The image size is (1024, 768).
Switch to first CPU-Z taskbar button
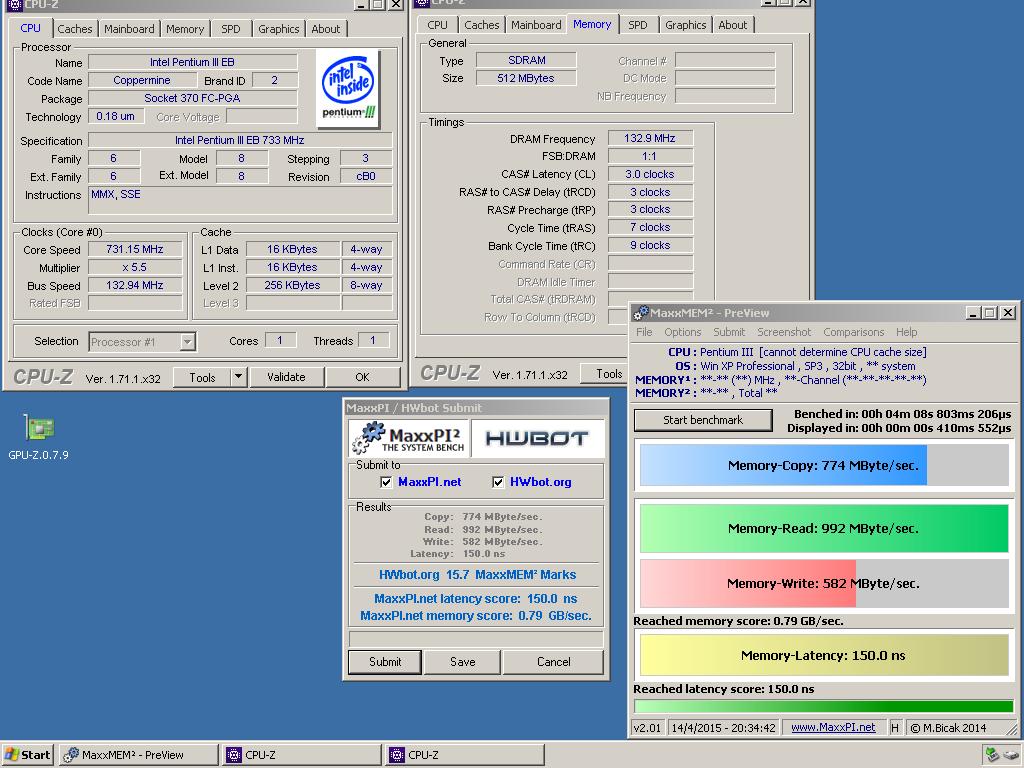click(302, 755)
